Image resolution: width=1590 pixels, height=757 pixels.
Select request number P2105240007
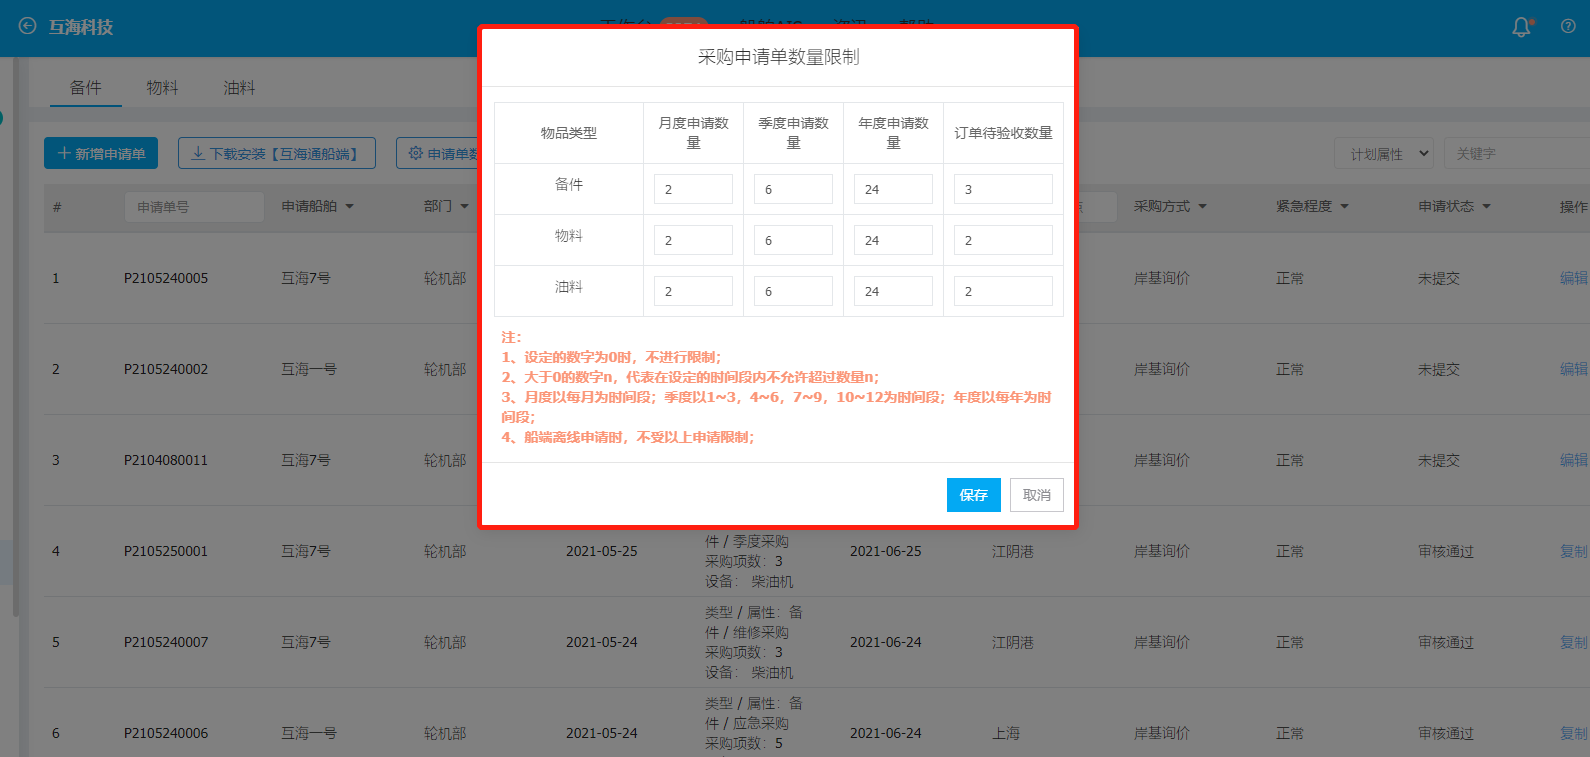(x=166, y=642)
